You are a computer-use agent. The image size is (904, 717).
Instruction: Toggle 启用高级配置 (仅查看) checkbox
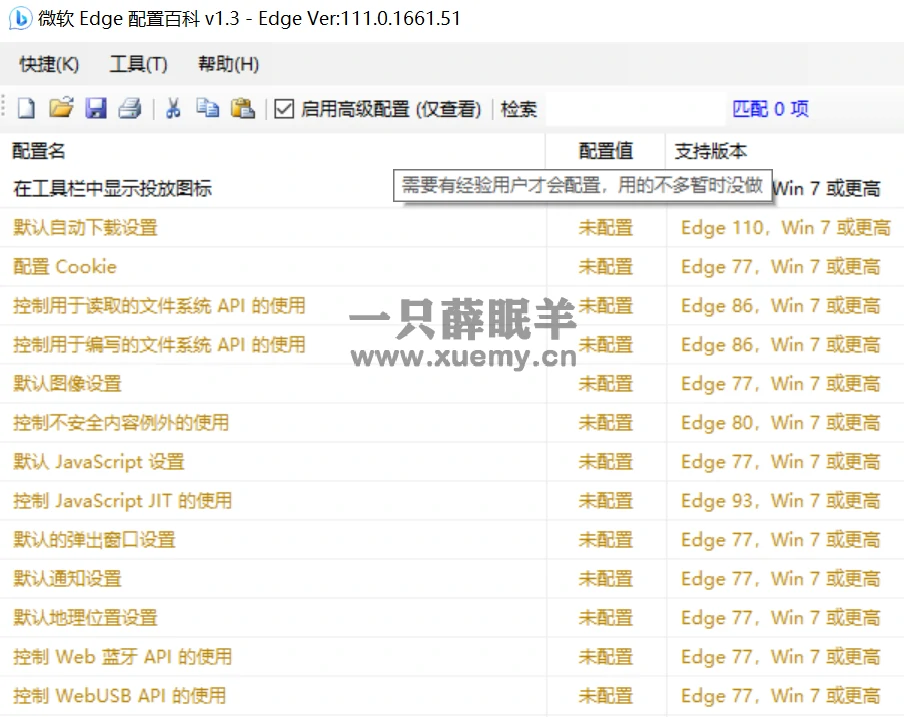(x=284, y=108)
